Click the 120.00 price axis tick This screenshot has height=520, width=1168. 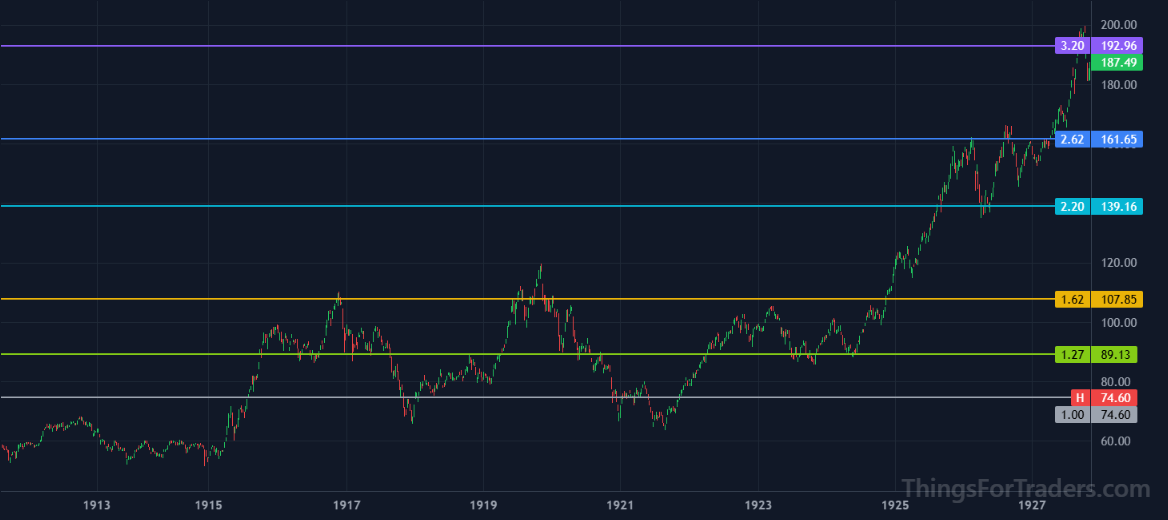click(x=1118, y=263)
